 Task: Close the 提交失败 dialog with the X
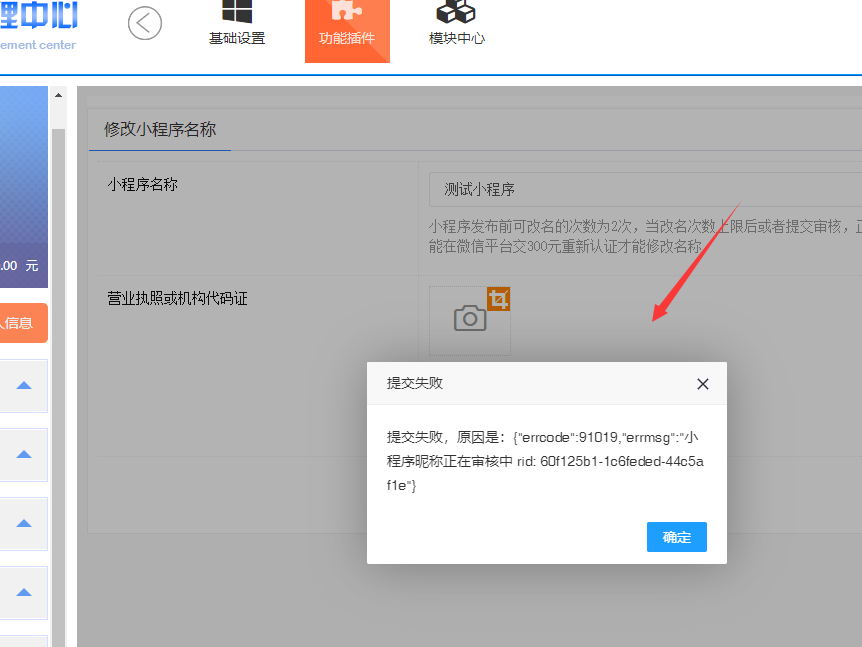[702, 384]
